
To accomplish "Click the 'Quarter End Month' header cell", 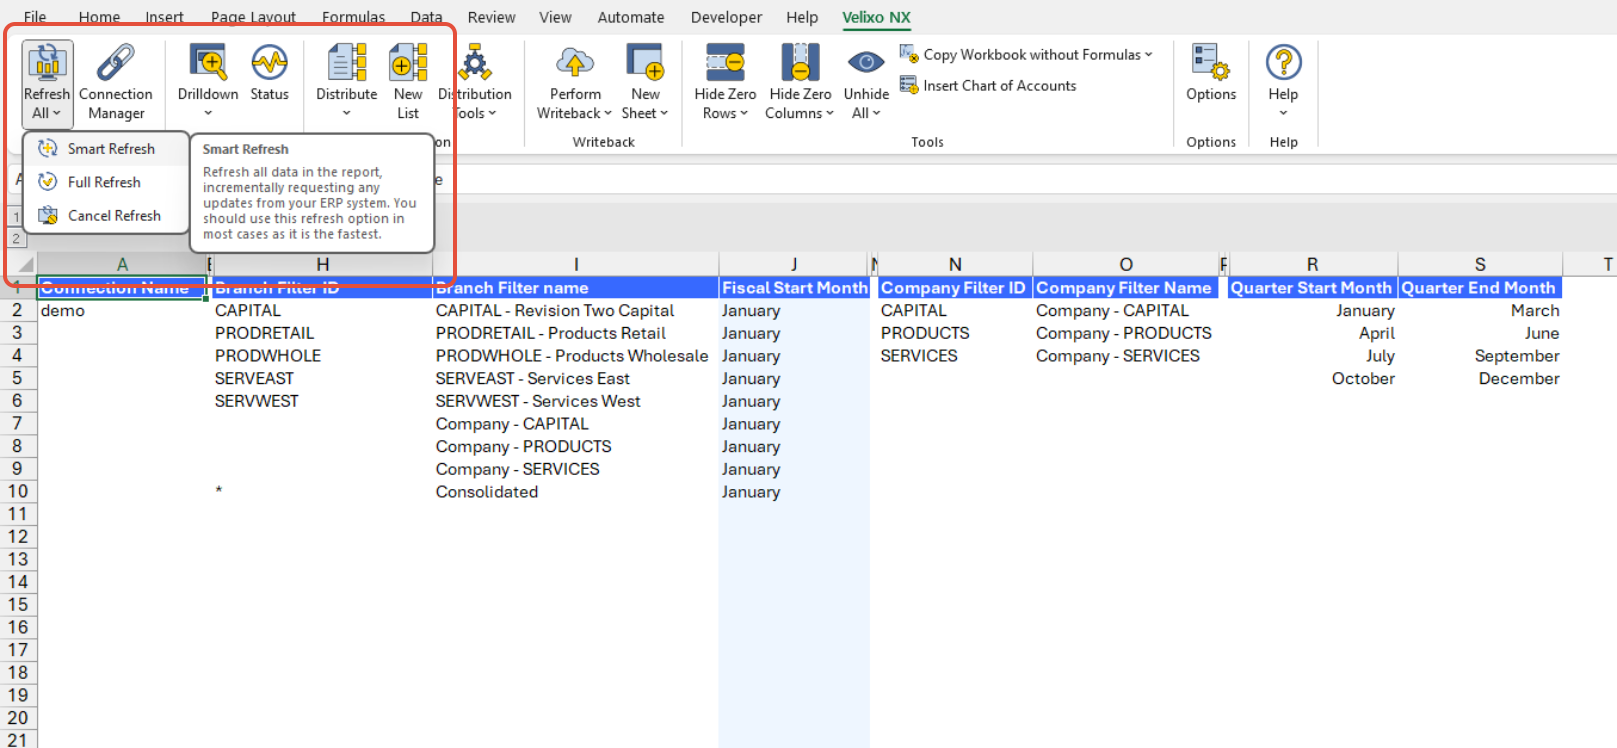I will pos(1480,288).
